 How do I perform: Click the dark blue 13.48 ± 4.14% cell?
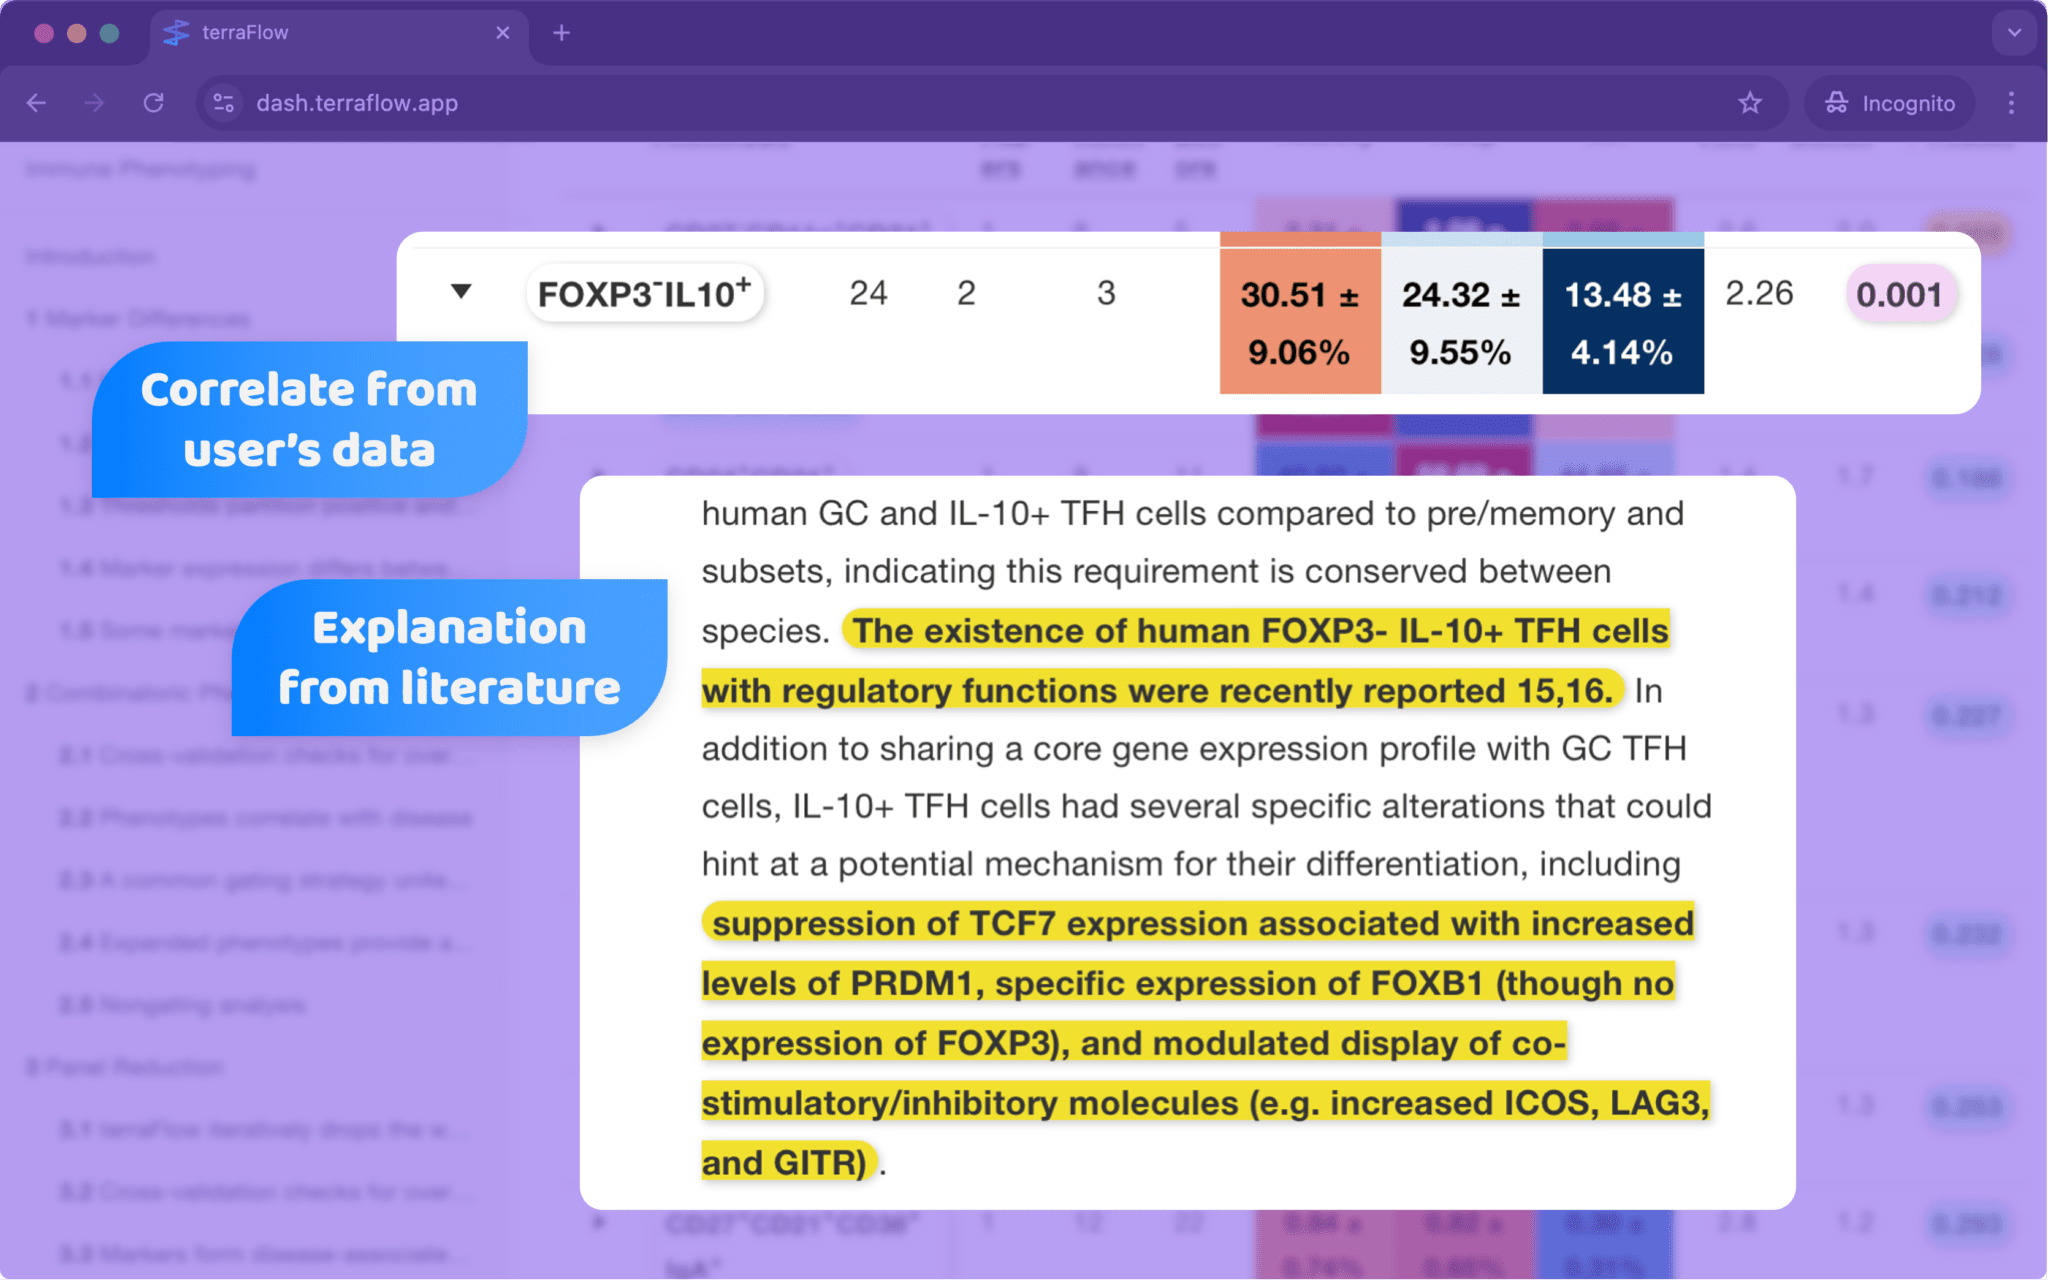pyautogui.click(x=1622, y=322)
